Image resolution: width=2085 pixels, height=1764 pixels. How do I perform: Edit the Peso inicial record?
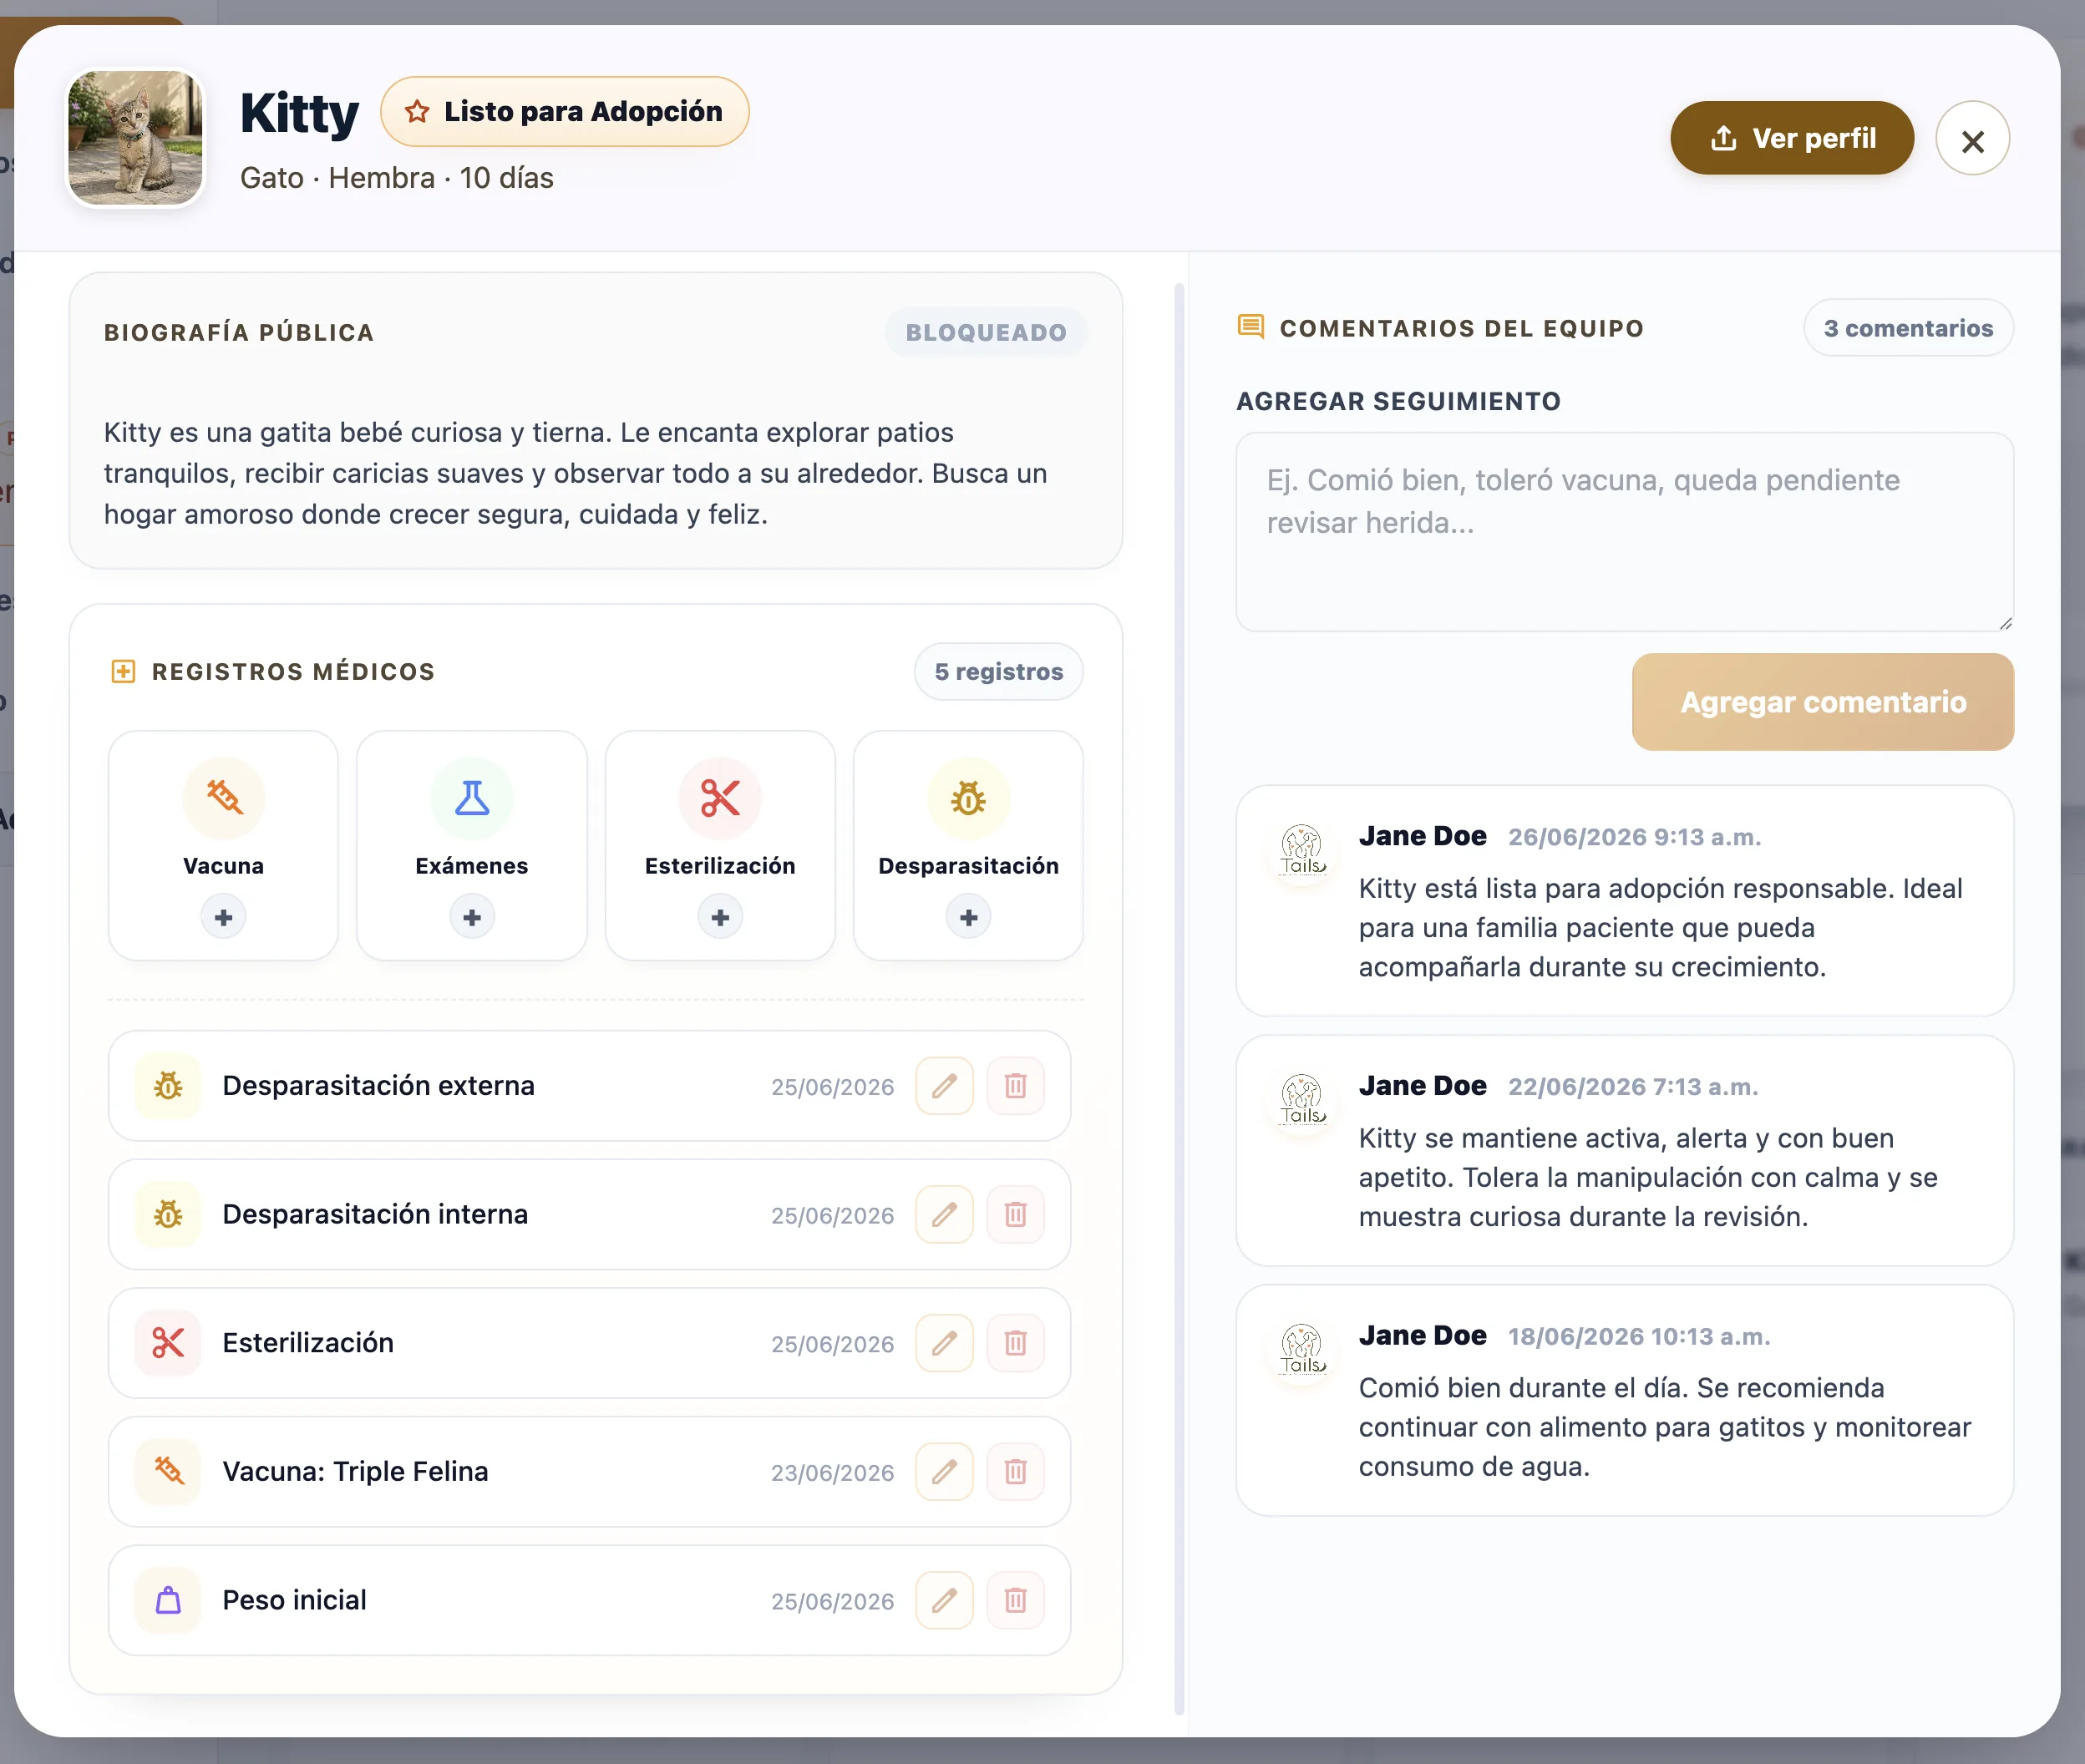pos(944,1601)
